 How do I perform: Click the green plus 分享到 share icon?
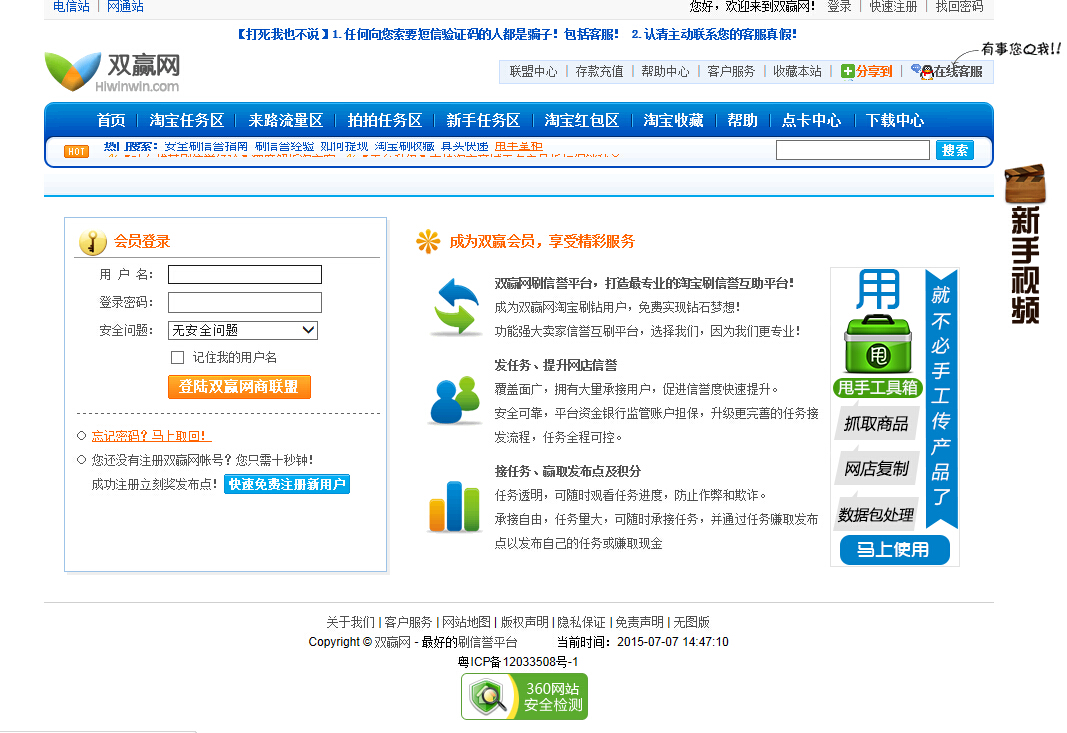click(866, 71)
